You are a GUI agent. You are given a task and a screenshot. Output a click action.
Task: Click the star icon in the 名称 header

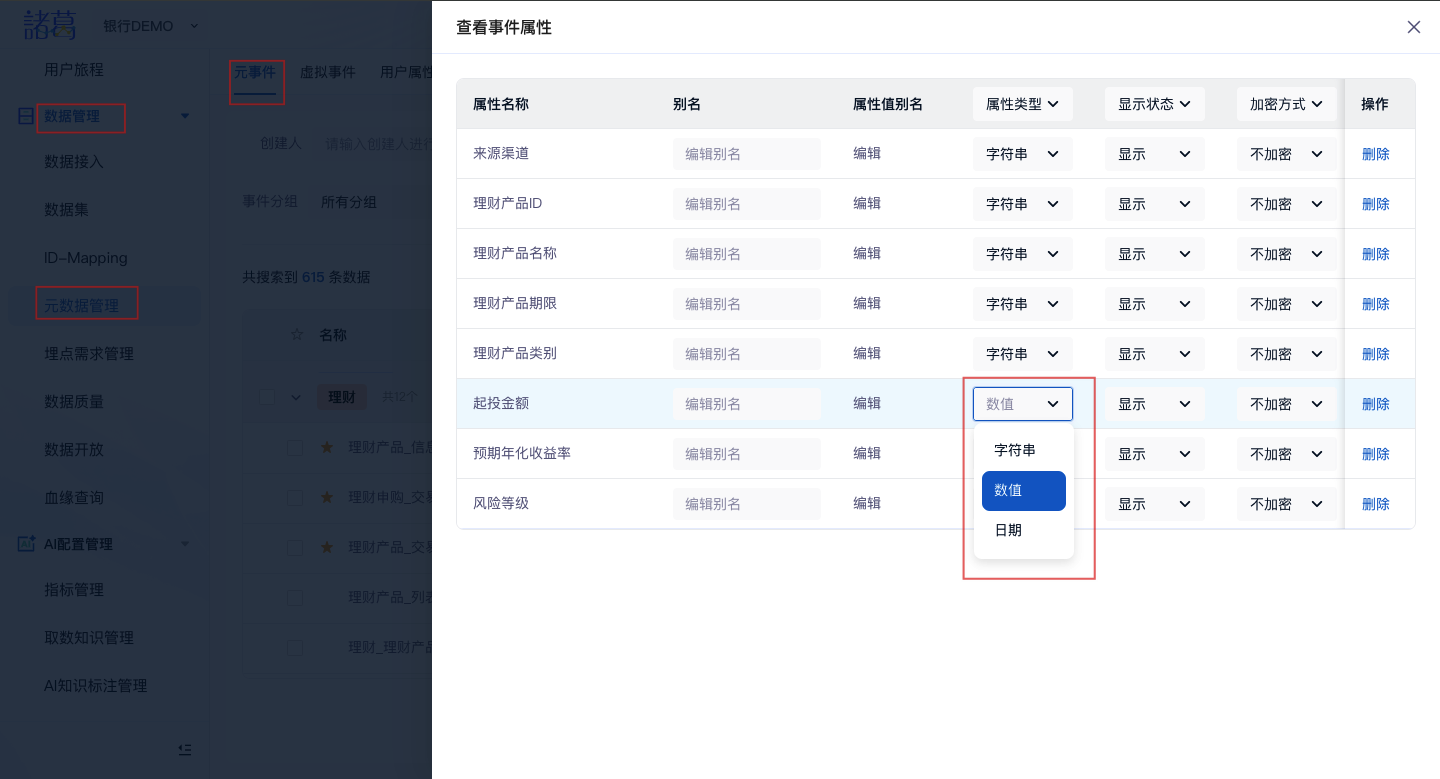click(x=296, y=335)
